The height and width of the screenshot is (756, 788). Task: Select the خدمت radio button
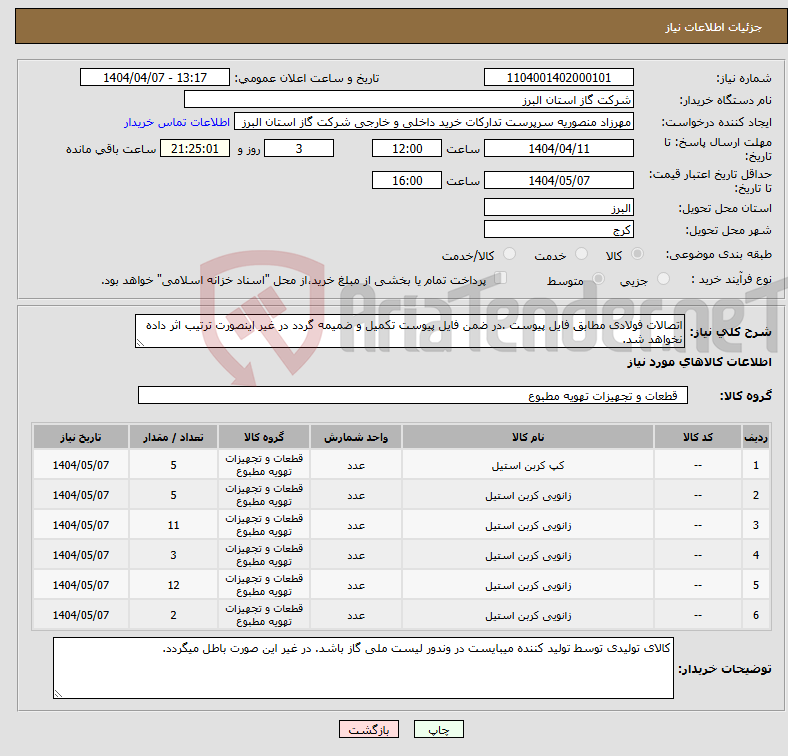(581, 254)
